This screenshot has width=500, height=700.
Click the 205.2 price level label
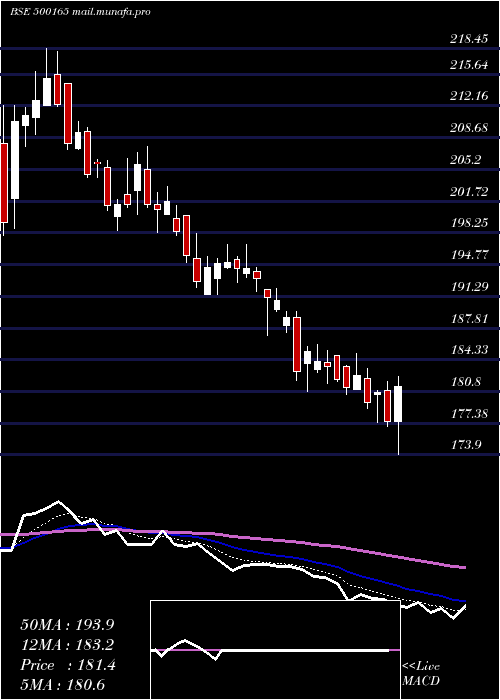click(x=466, y=160)
